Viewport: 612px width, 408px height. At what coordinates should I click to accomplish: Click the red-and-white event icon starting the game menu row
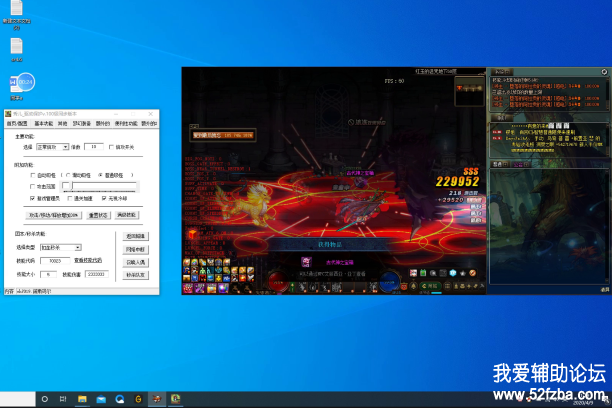413,273
